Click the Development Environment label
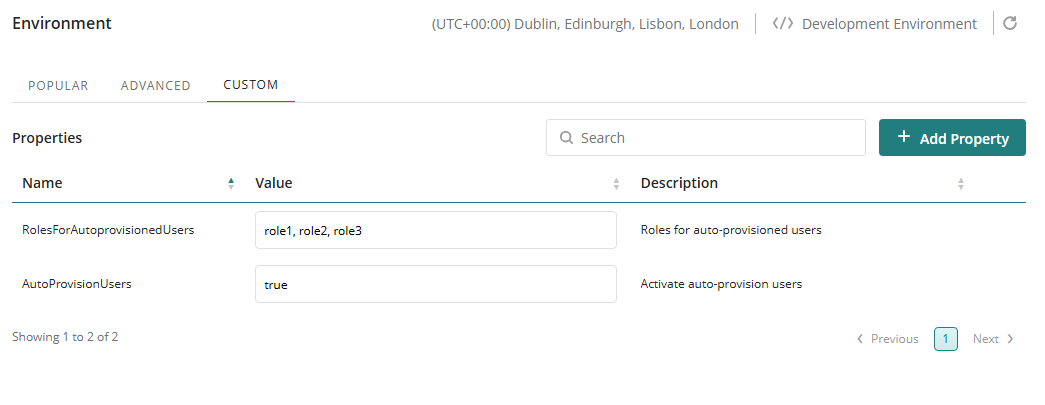Viewport: 1045px width, 405px height. [x=889, y=24]
